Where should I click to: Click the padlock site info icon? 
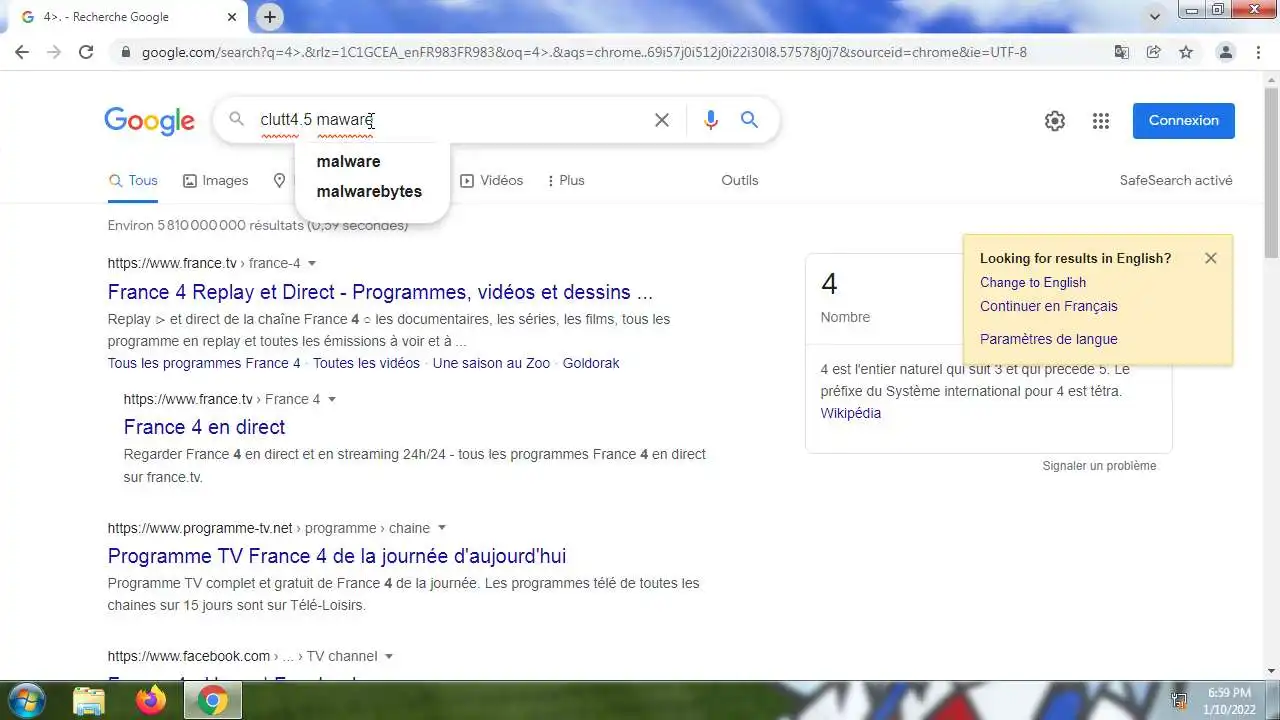click(126, 52)
